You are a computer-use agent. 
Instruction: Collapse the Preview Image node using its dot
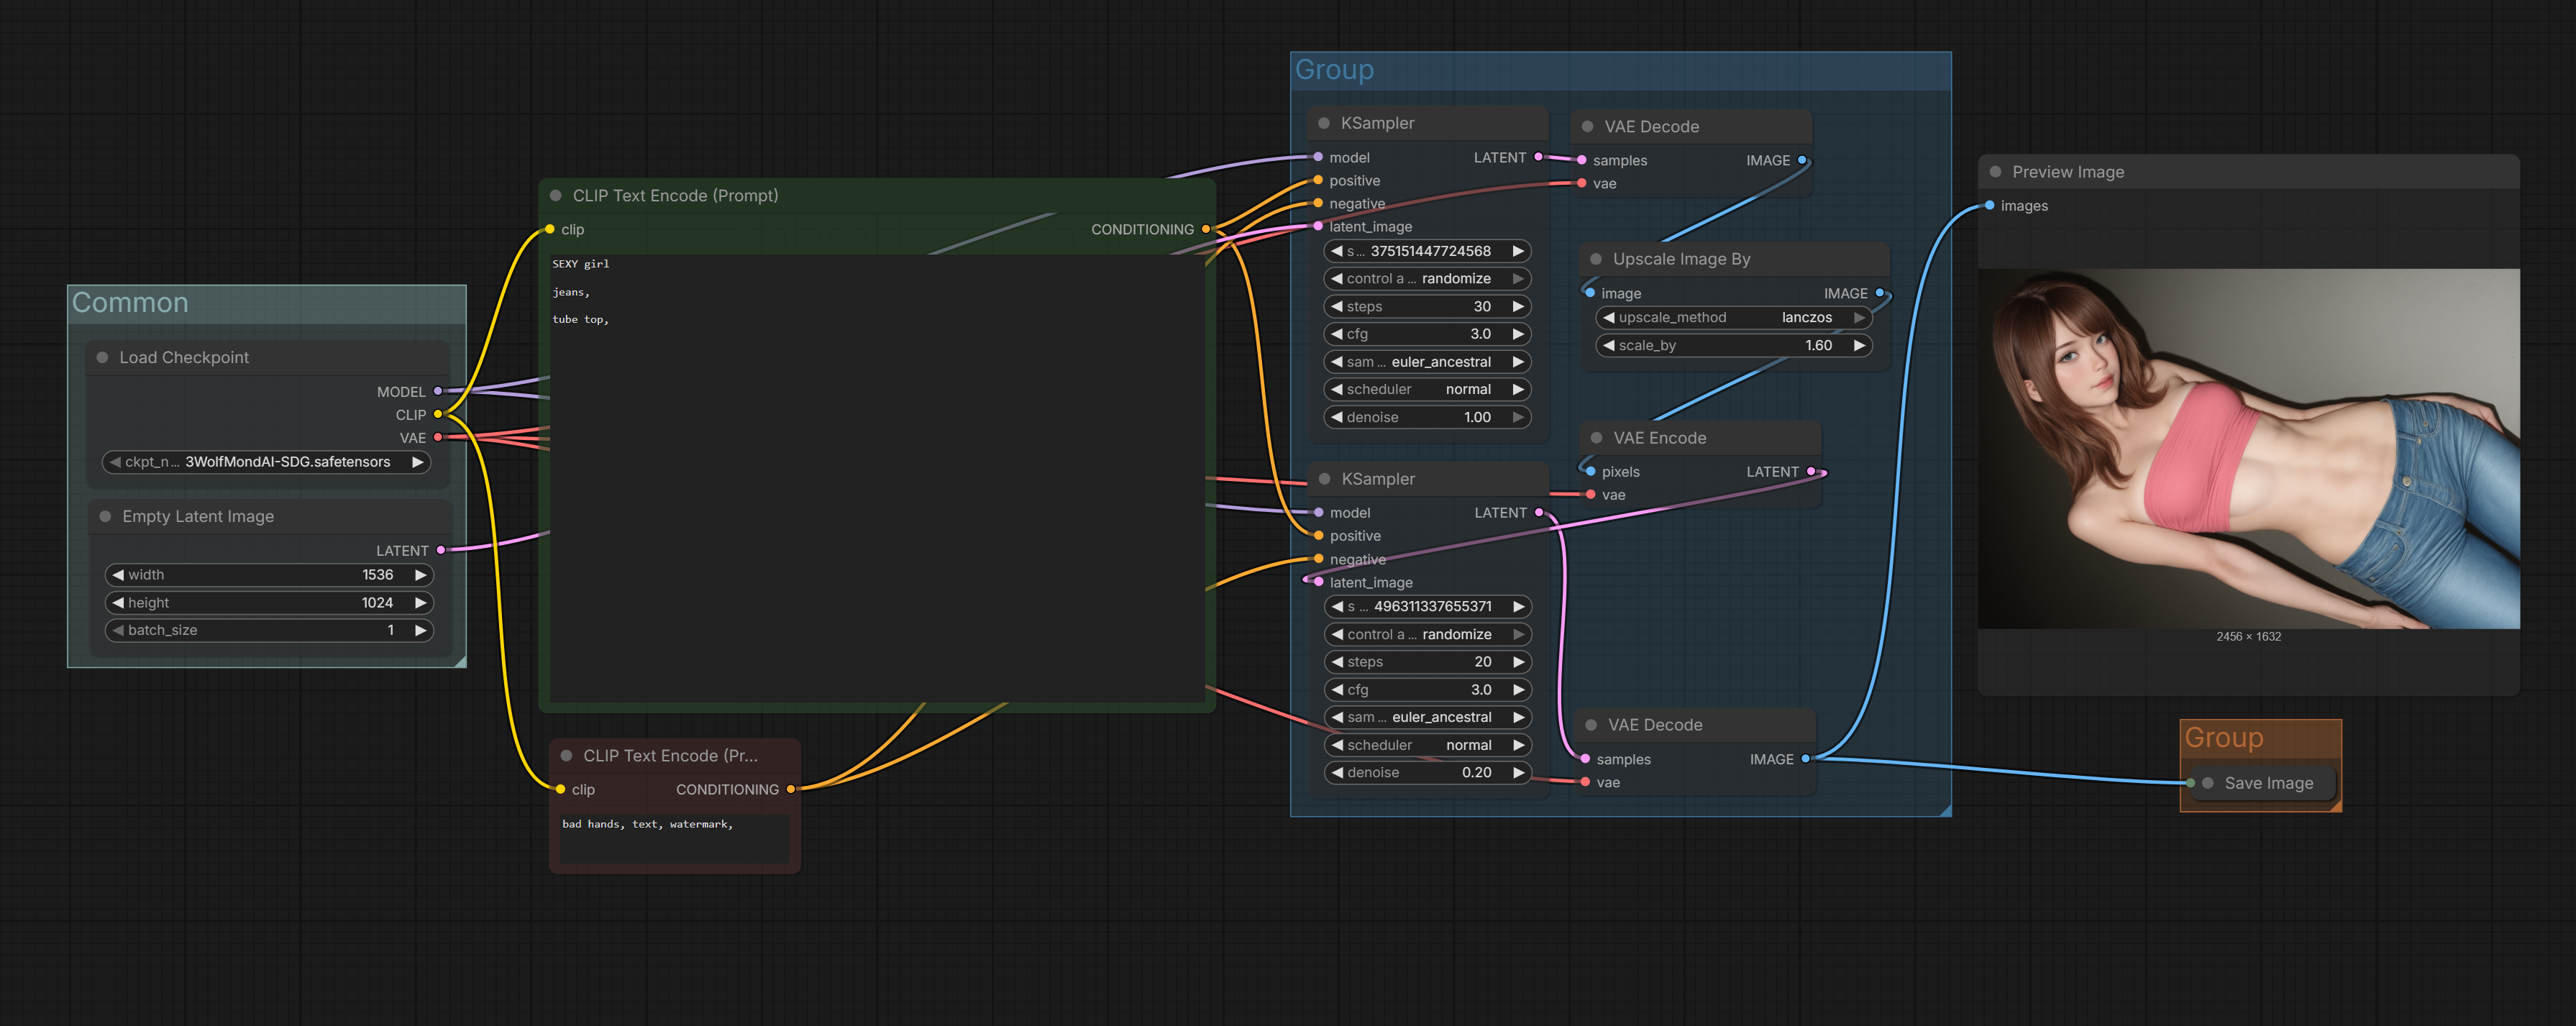coord(1995,172)
